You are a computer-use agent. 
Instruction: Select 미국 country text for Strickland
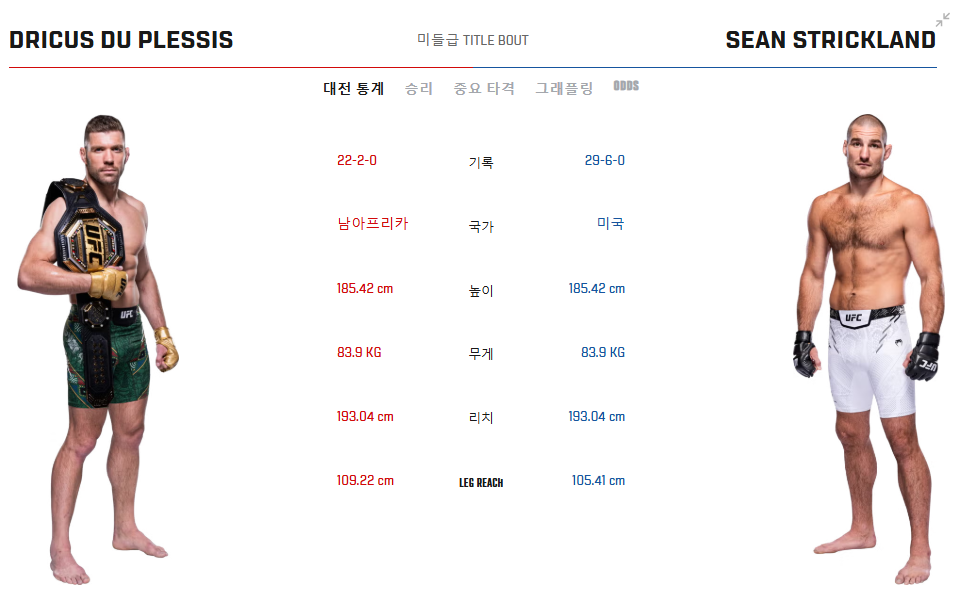tap(608, 224)
